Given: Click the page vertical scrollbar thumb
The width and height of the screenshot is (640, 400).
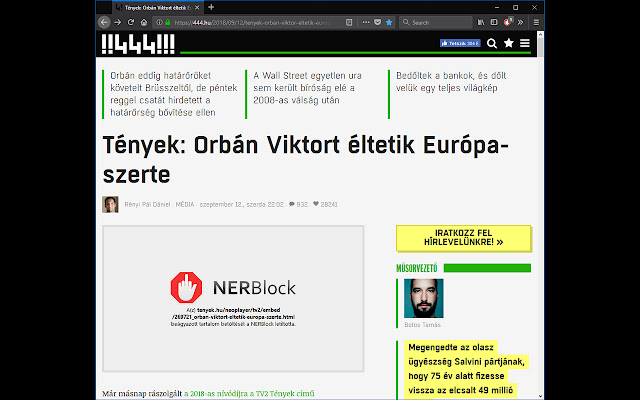Looking at the screenshot, I should point(540,49).
